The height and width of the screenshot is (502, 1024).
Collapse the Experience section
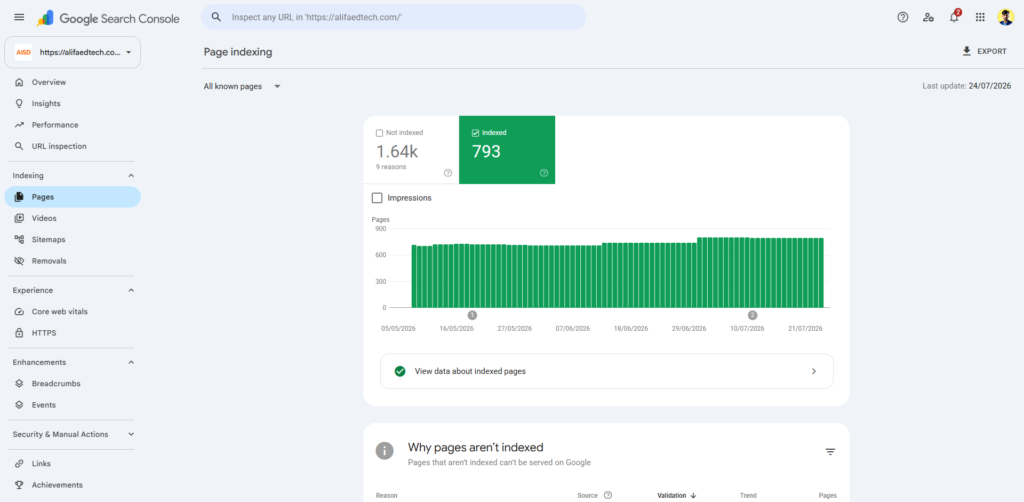(131, 290)
